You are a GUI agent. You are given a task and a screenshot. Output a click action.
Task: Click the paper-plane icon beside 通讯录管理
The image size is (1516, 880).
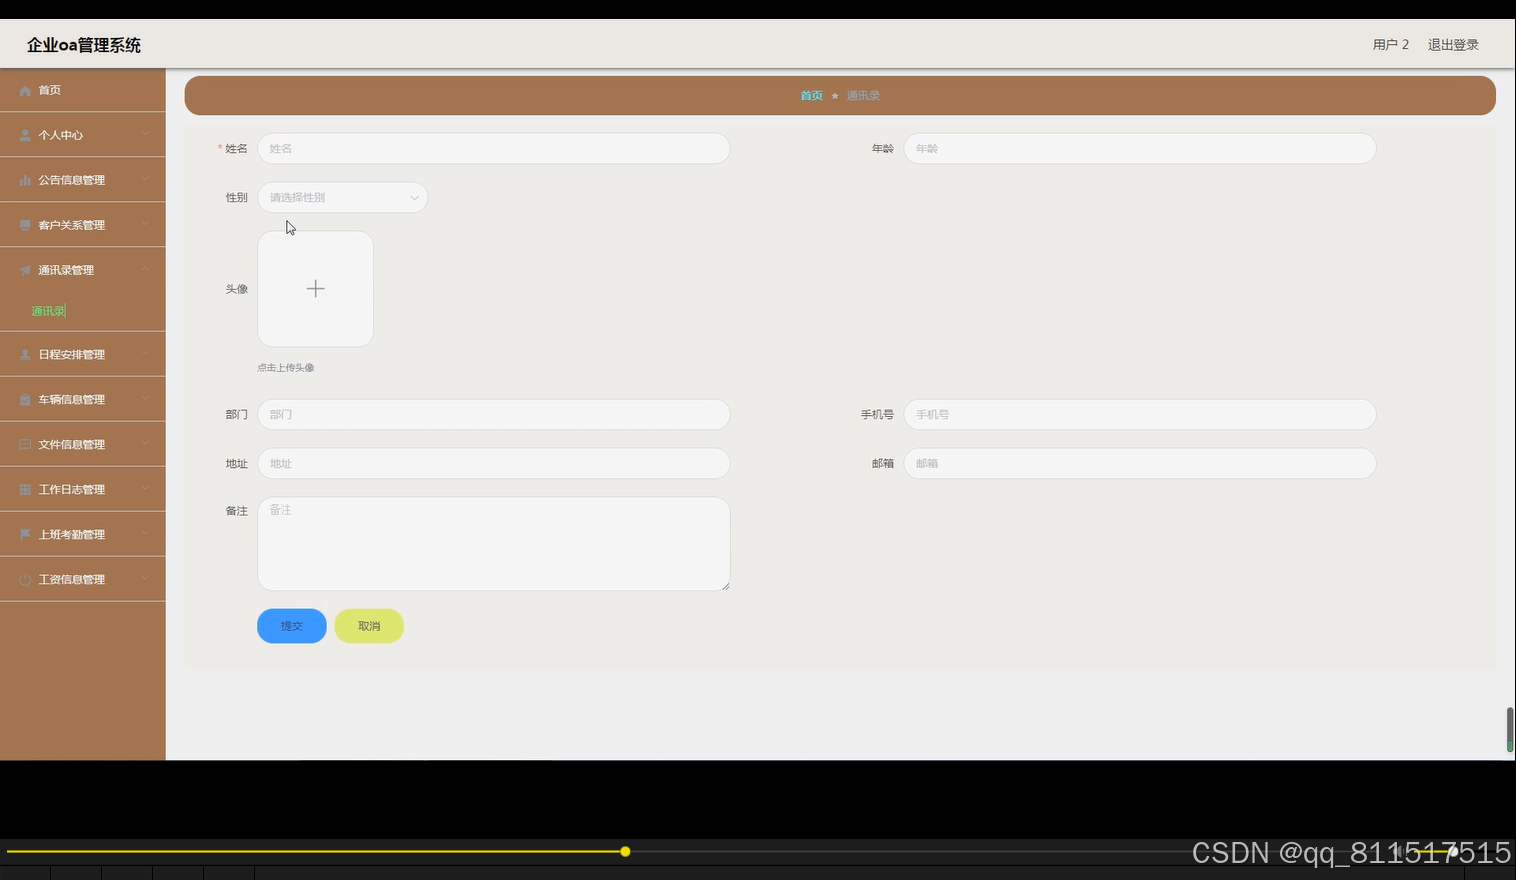(x=25, y=270)
